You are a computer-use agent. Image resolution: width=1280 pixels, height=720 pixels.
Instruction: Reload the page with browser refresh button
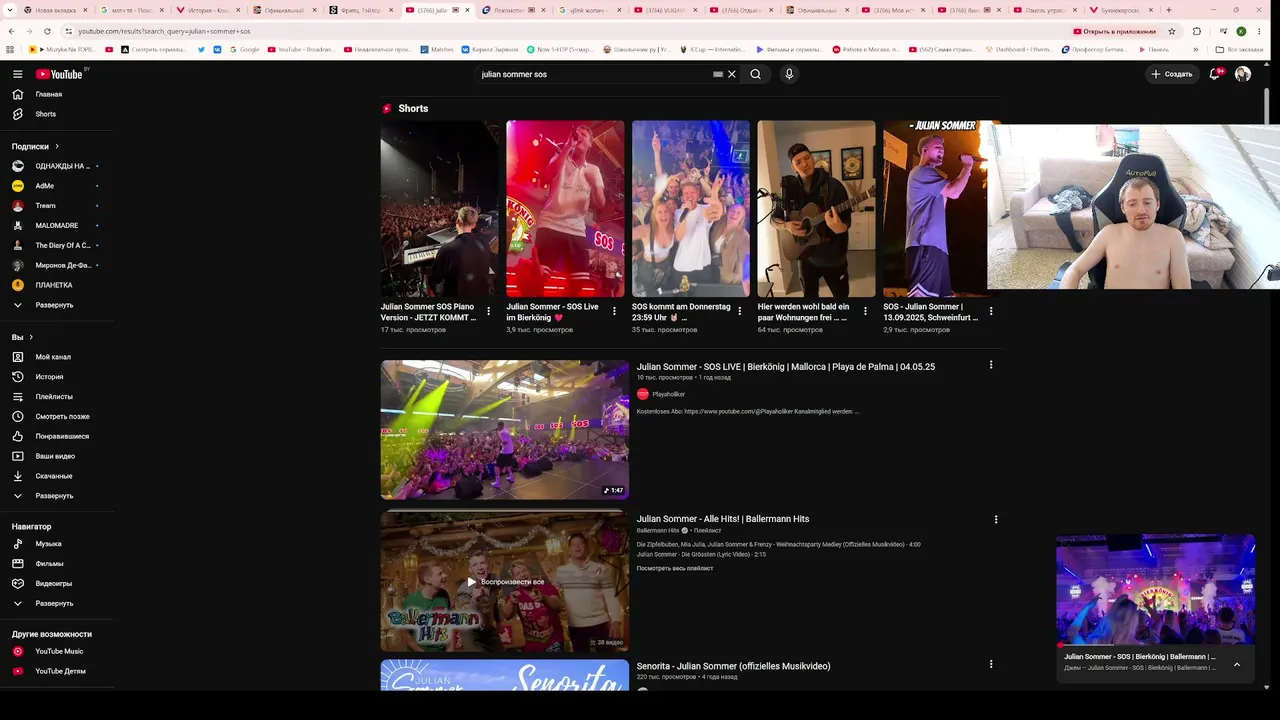(49, 31)
